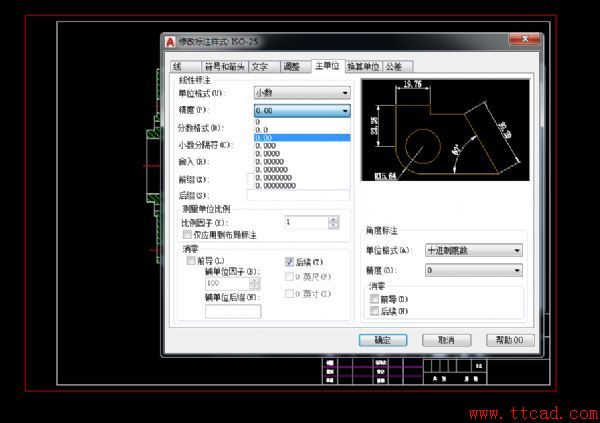This screenshot has width=600, height=423.
Task: Toggle the 前导 (L) zero suppression checkbox
Action: pyautogui.click(x=191, y=261)
